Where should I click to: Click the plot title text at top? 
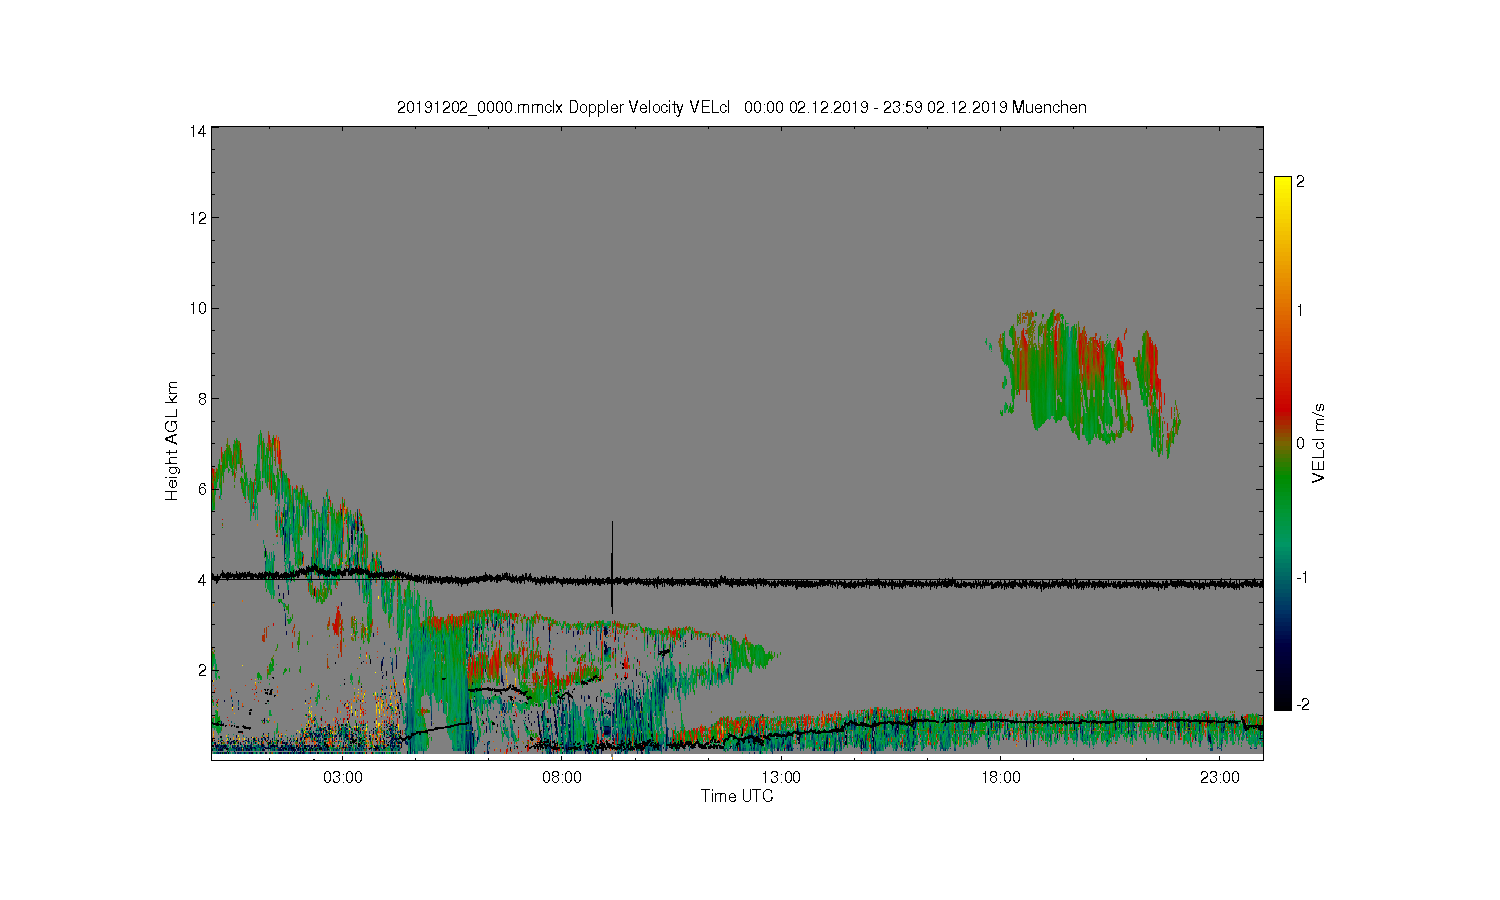click(x=741, y=107)
